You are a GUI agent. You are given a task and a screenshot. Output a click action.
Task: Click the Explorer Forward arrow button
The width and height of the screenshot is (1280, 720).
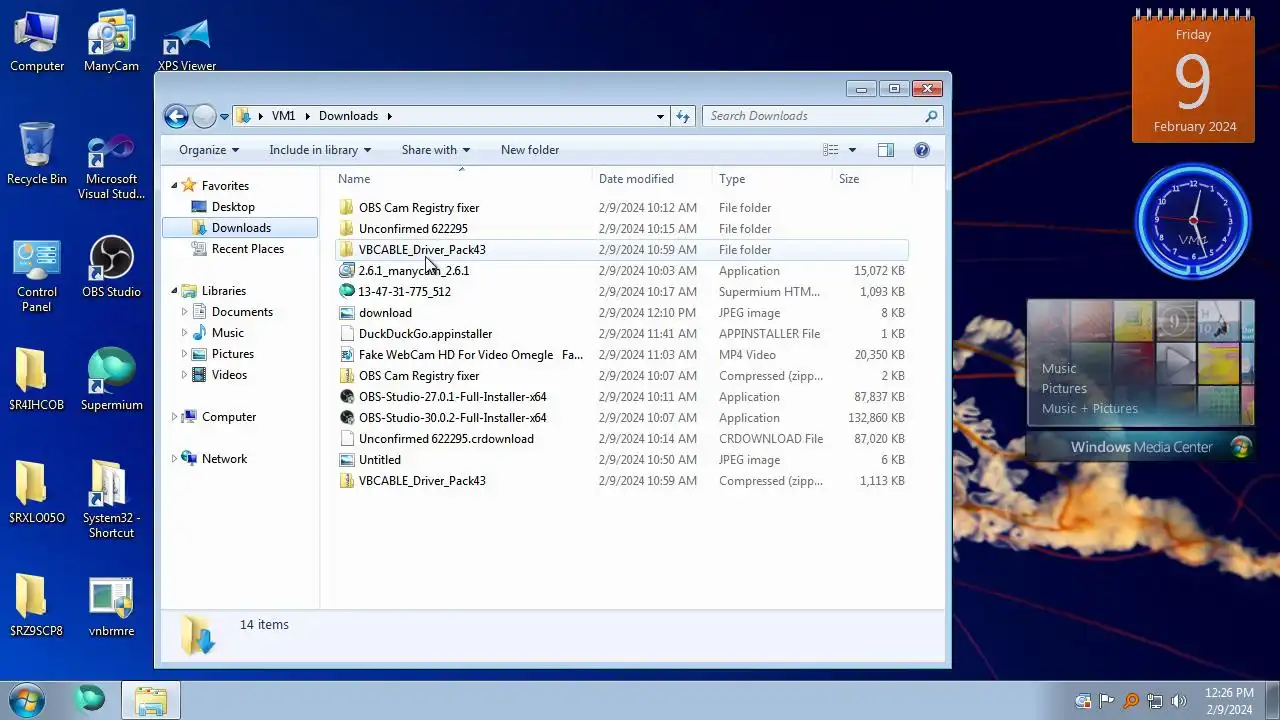click(204, 116)
